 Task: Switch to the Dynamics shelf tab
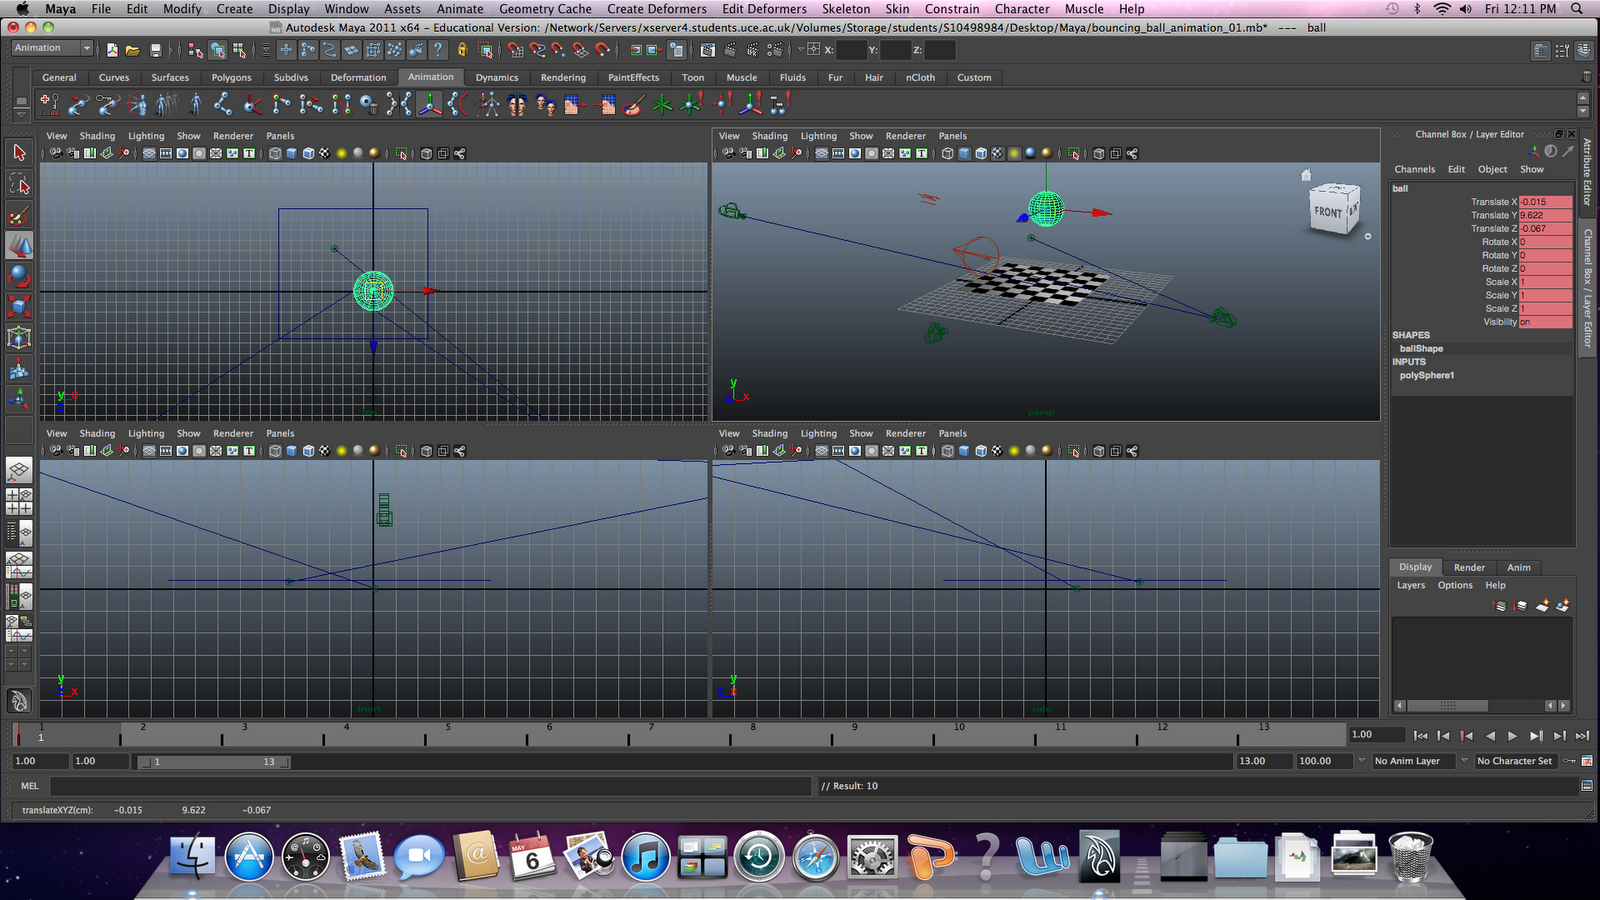point(497,77)
